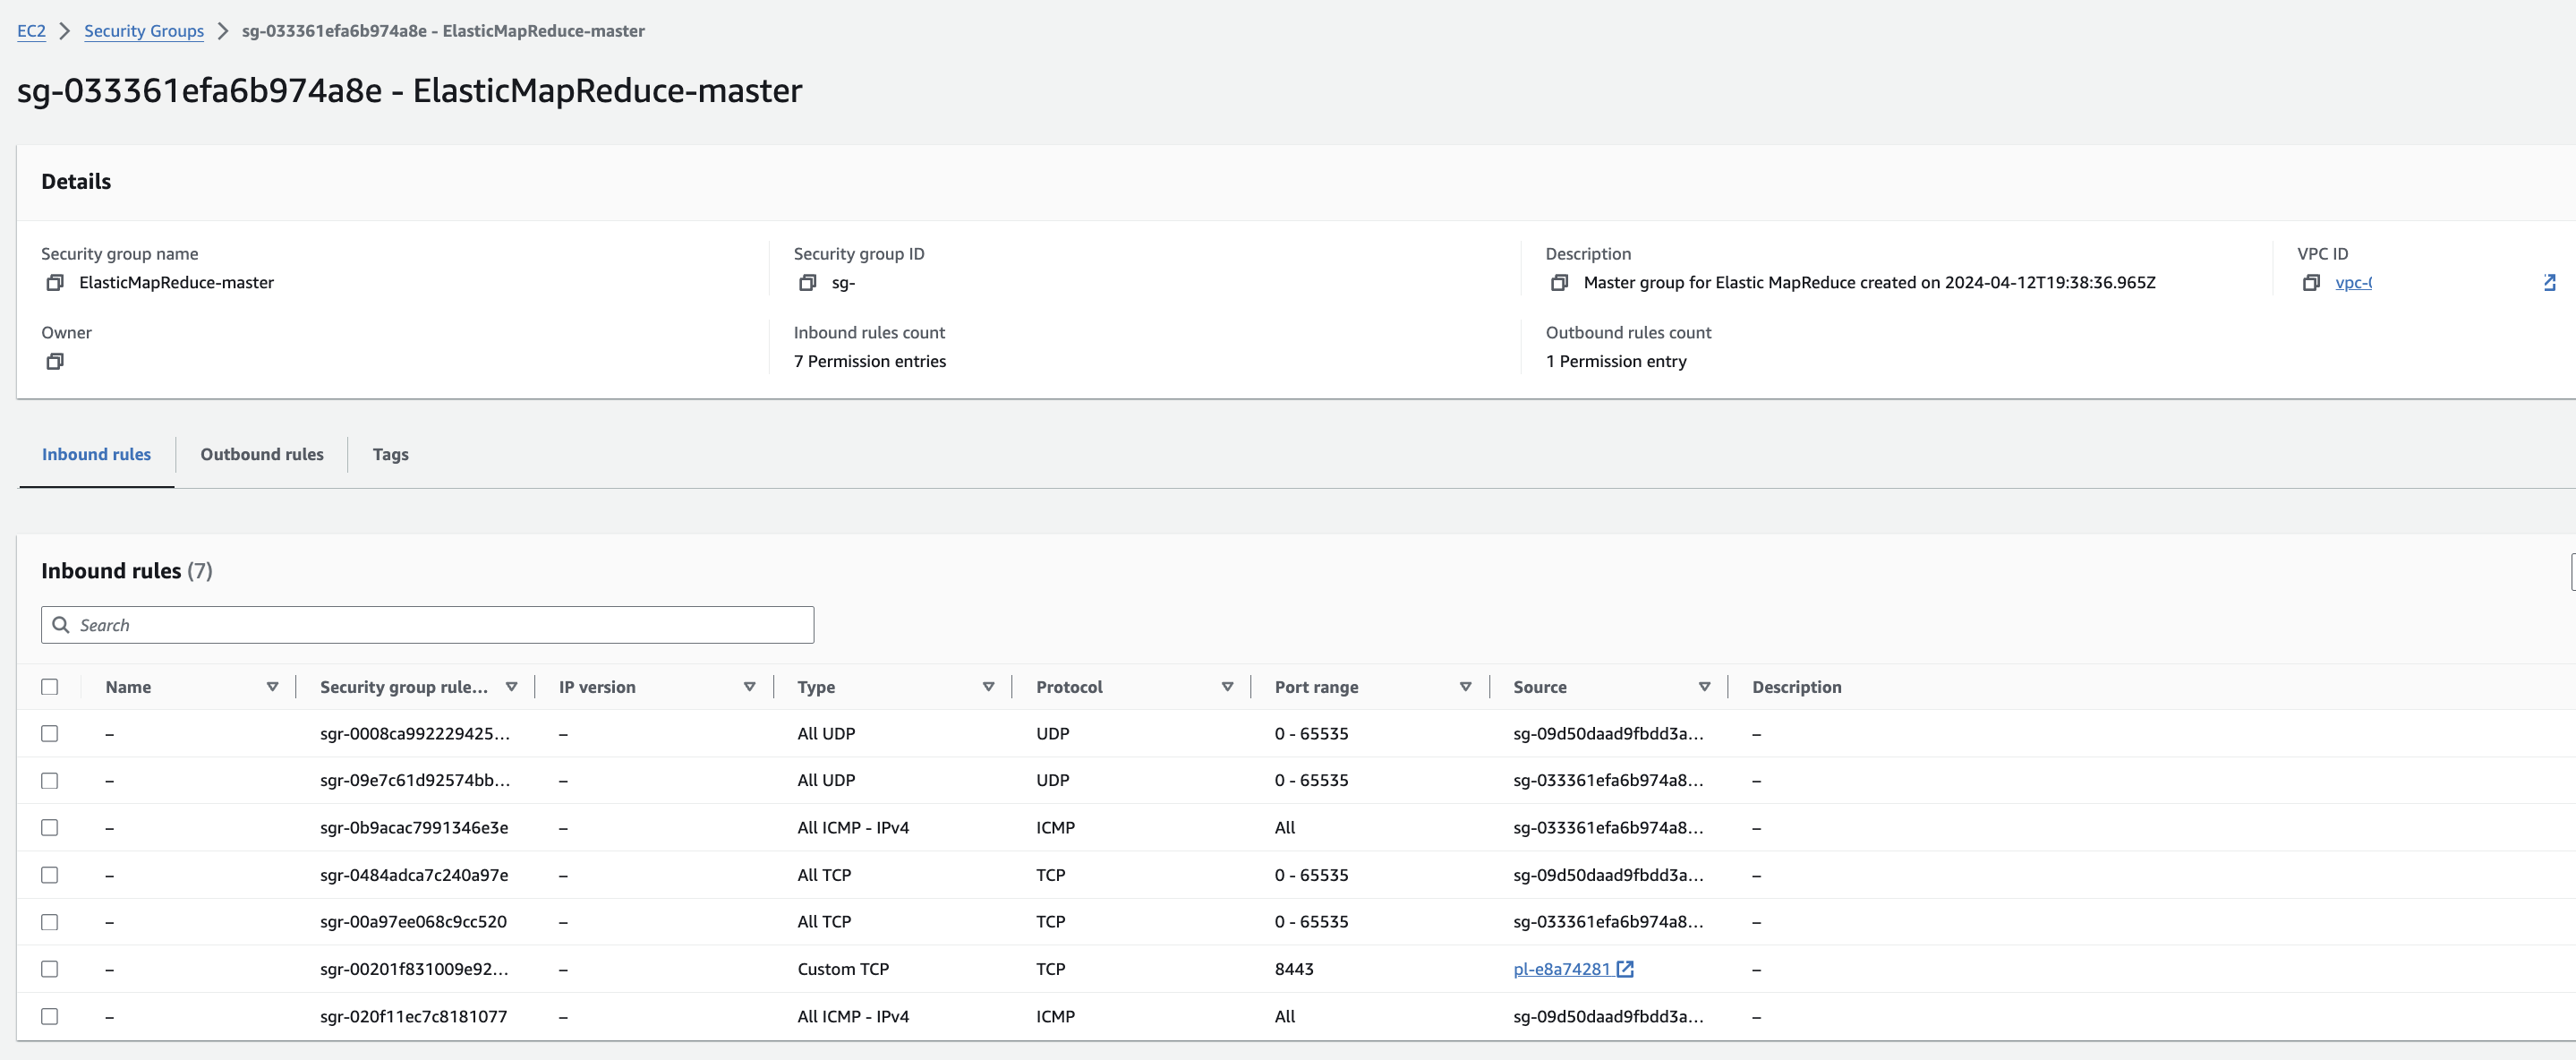Toggle the select-all rules checkbox
The height and width of the screenshot is (1060, 2576).
coord(50,687)
